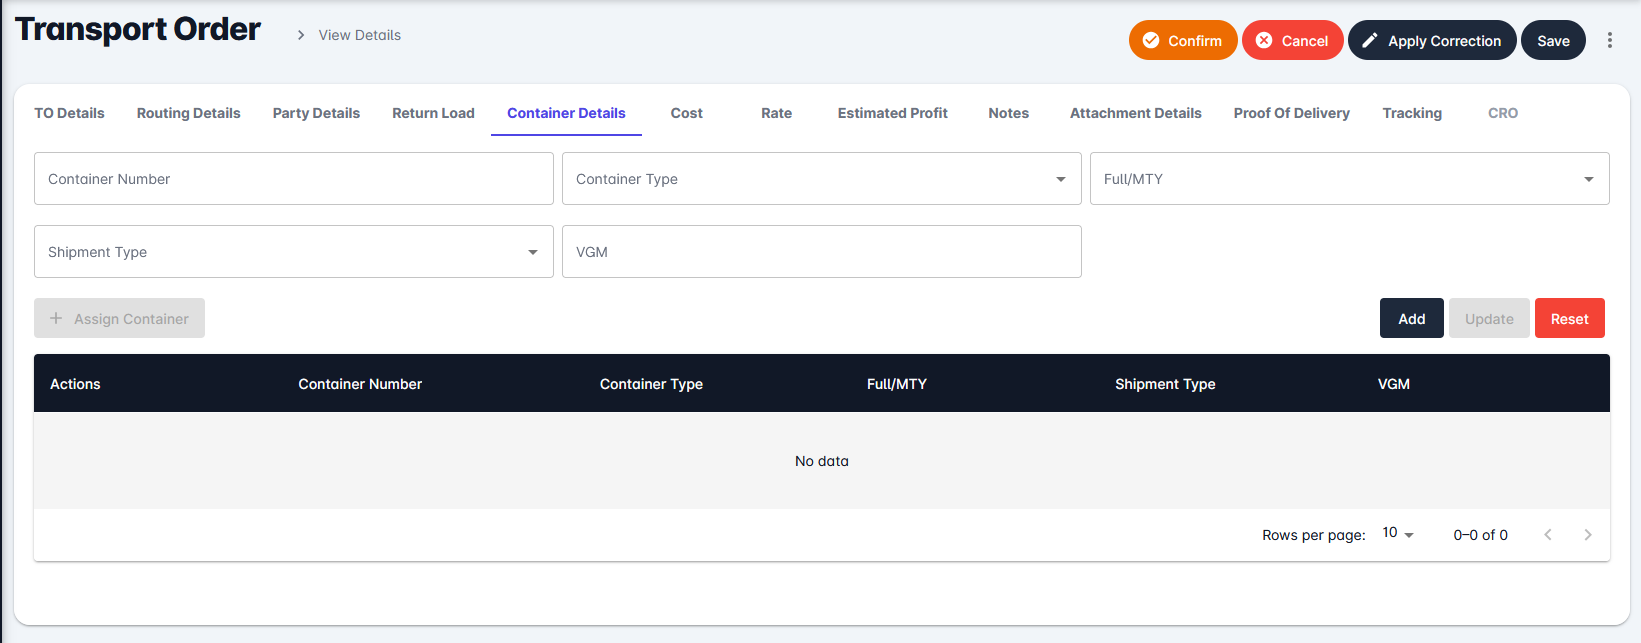Image resolution: width=1641 pixels, height=643 pixels.
Task: Click into the VGM text field
Action: [821, 252]
